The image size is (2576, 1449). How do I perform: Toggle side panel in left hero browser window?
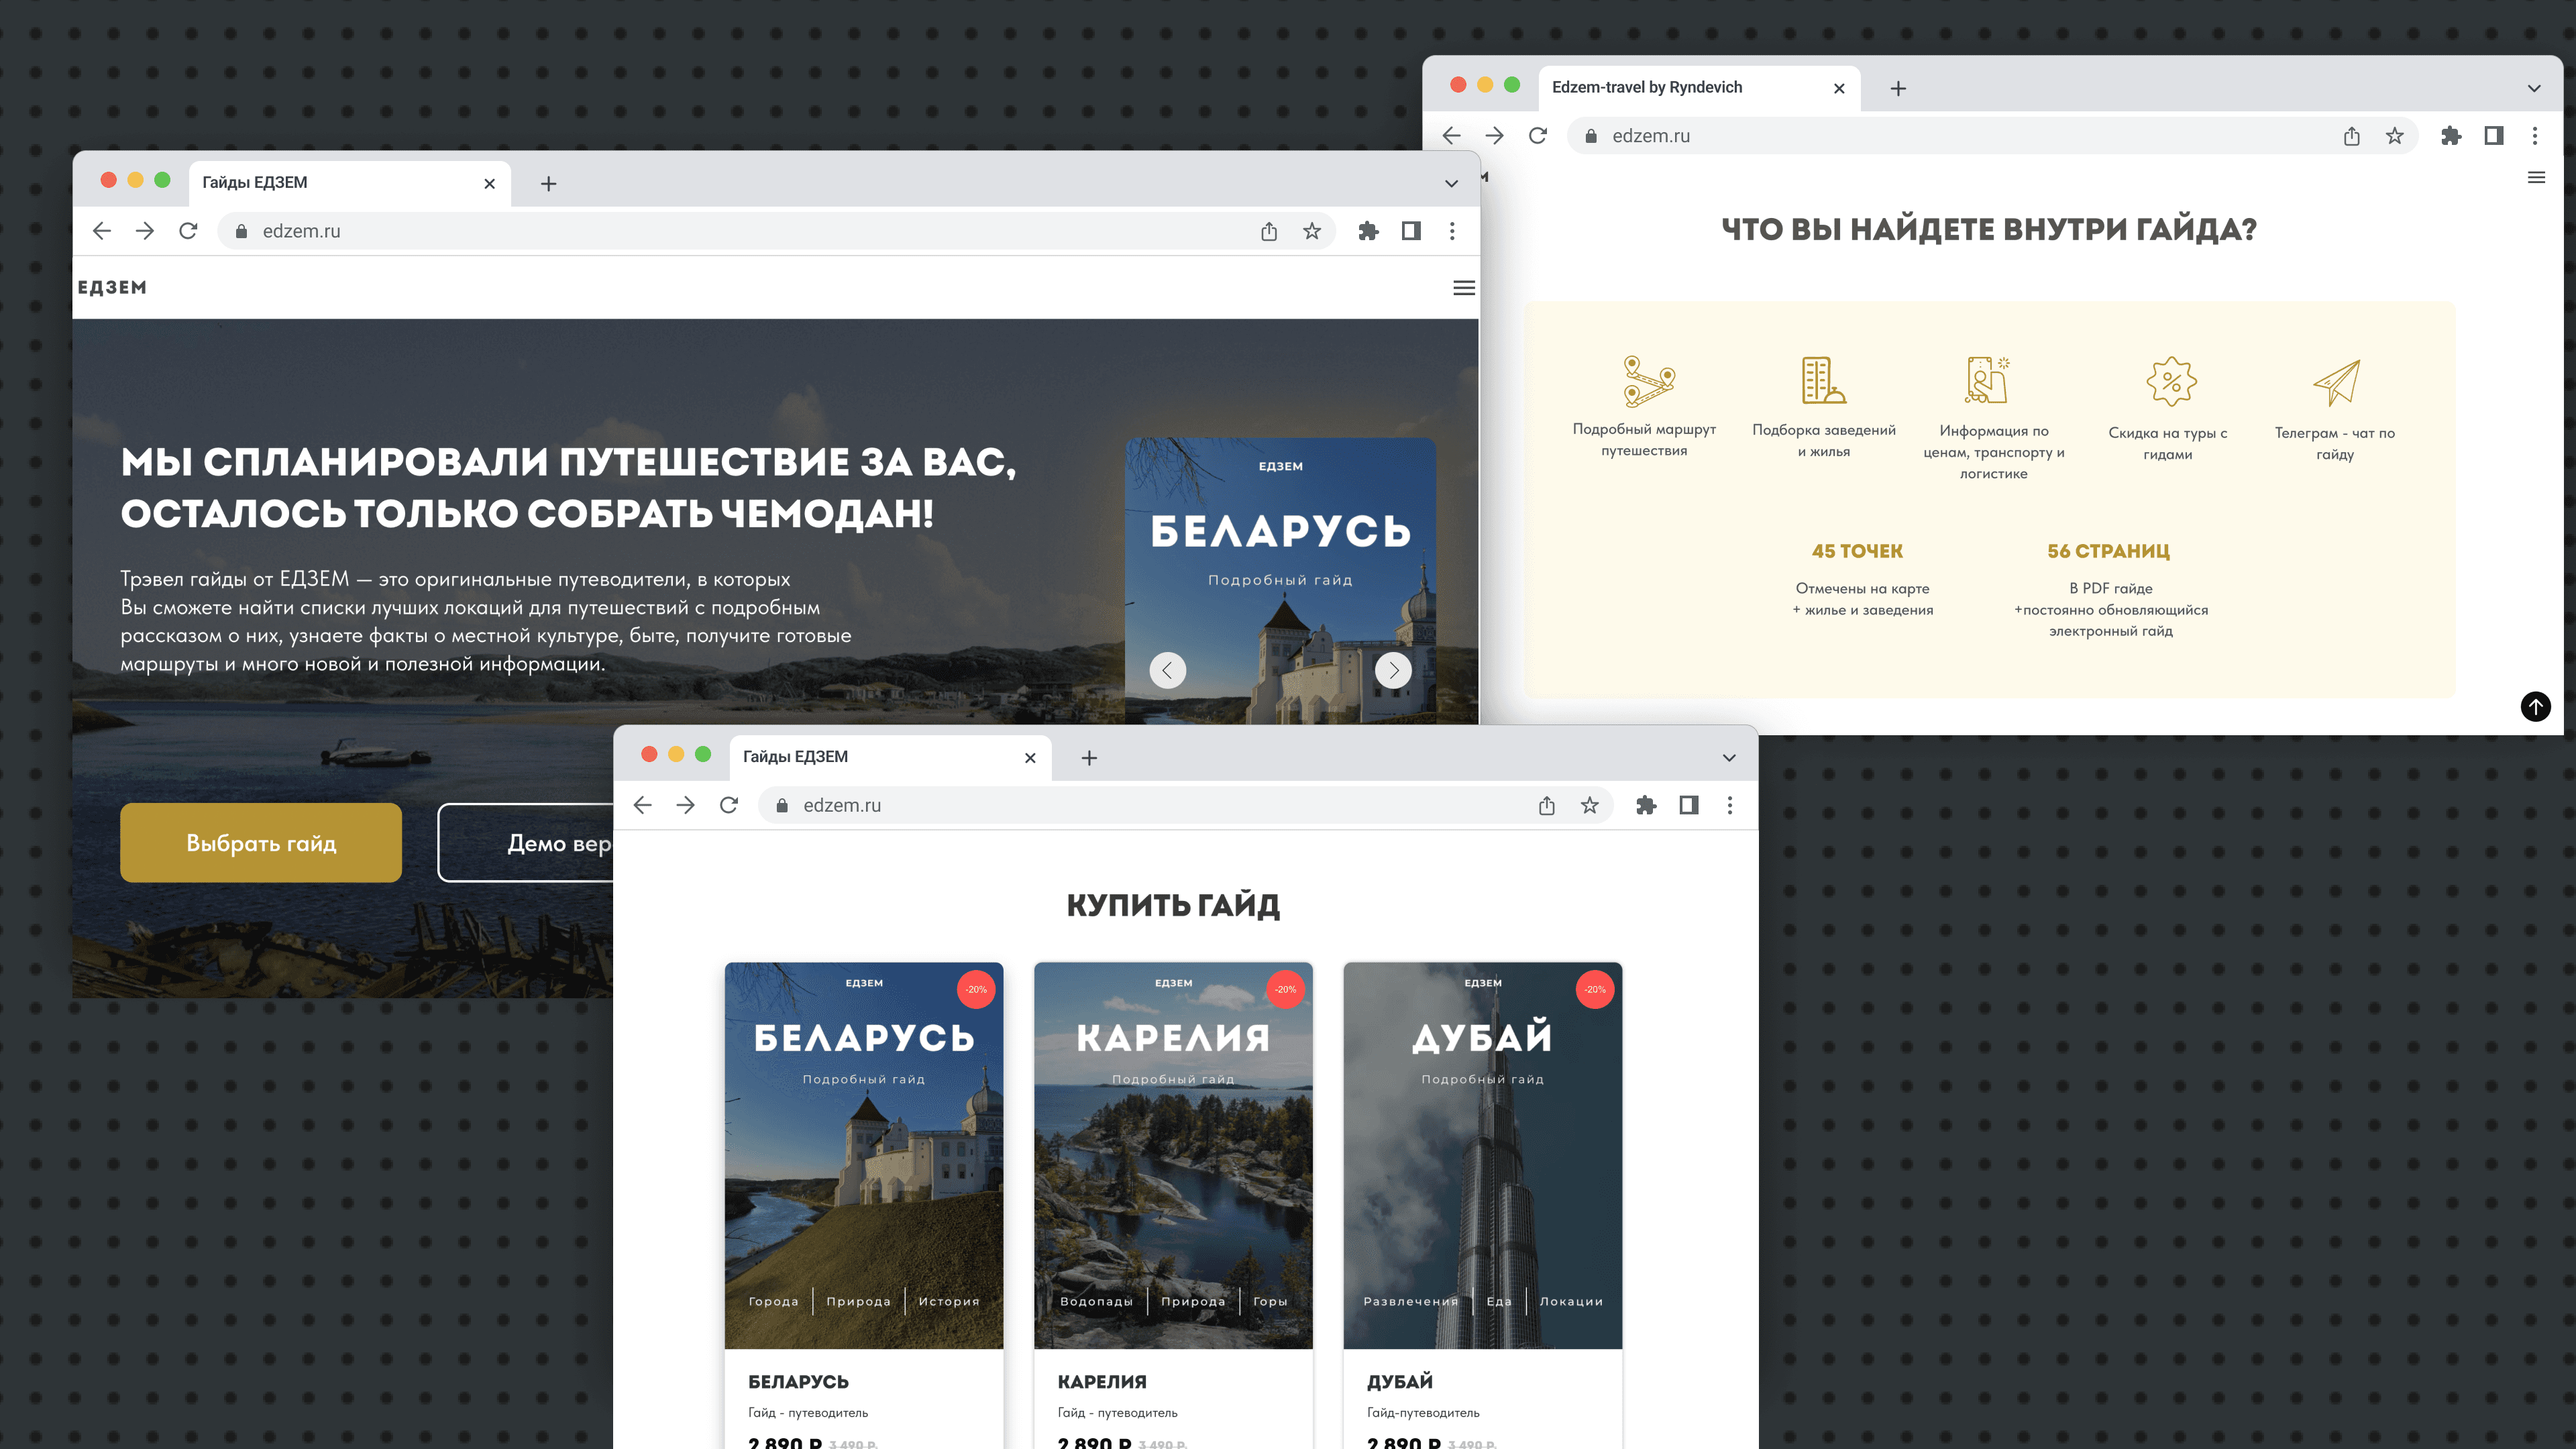(x=1411, y=231)
